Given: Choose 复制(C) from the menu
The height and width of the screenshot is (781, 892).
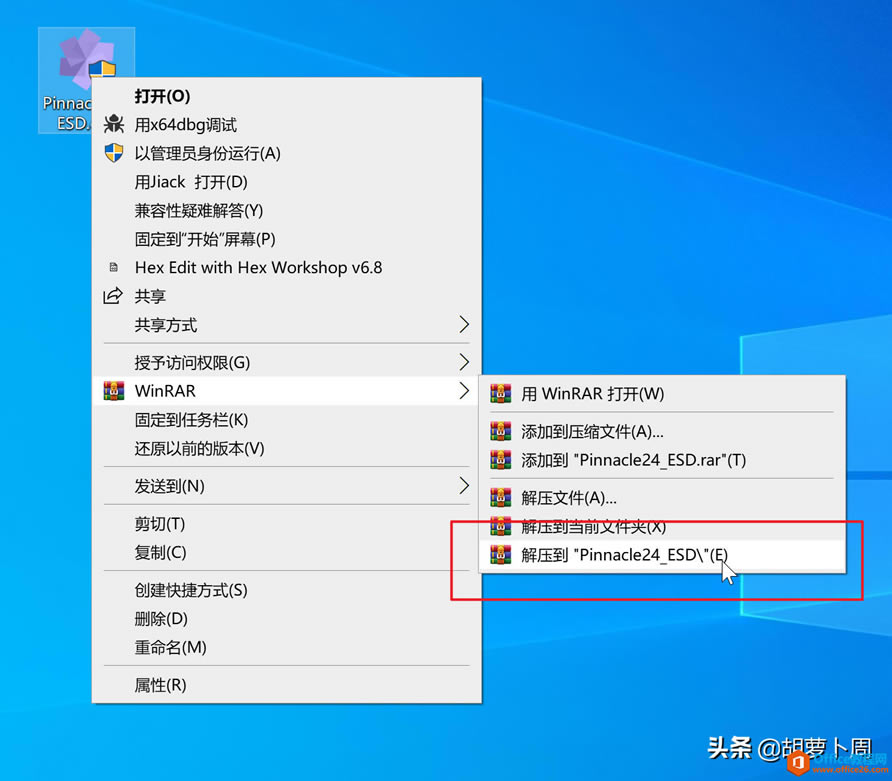Looking at the screenshot, I should (x=287, y=552).
